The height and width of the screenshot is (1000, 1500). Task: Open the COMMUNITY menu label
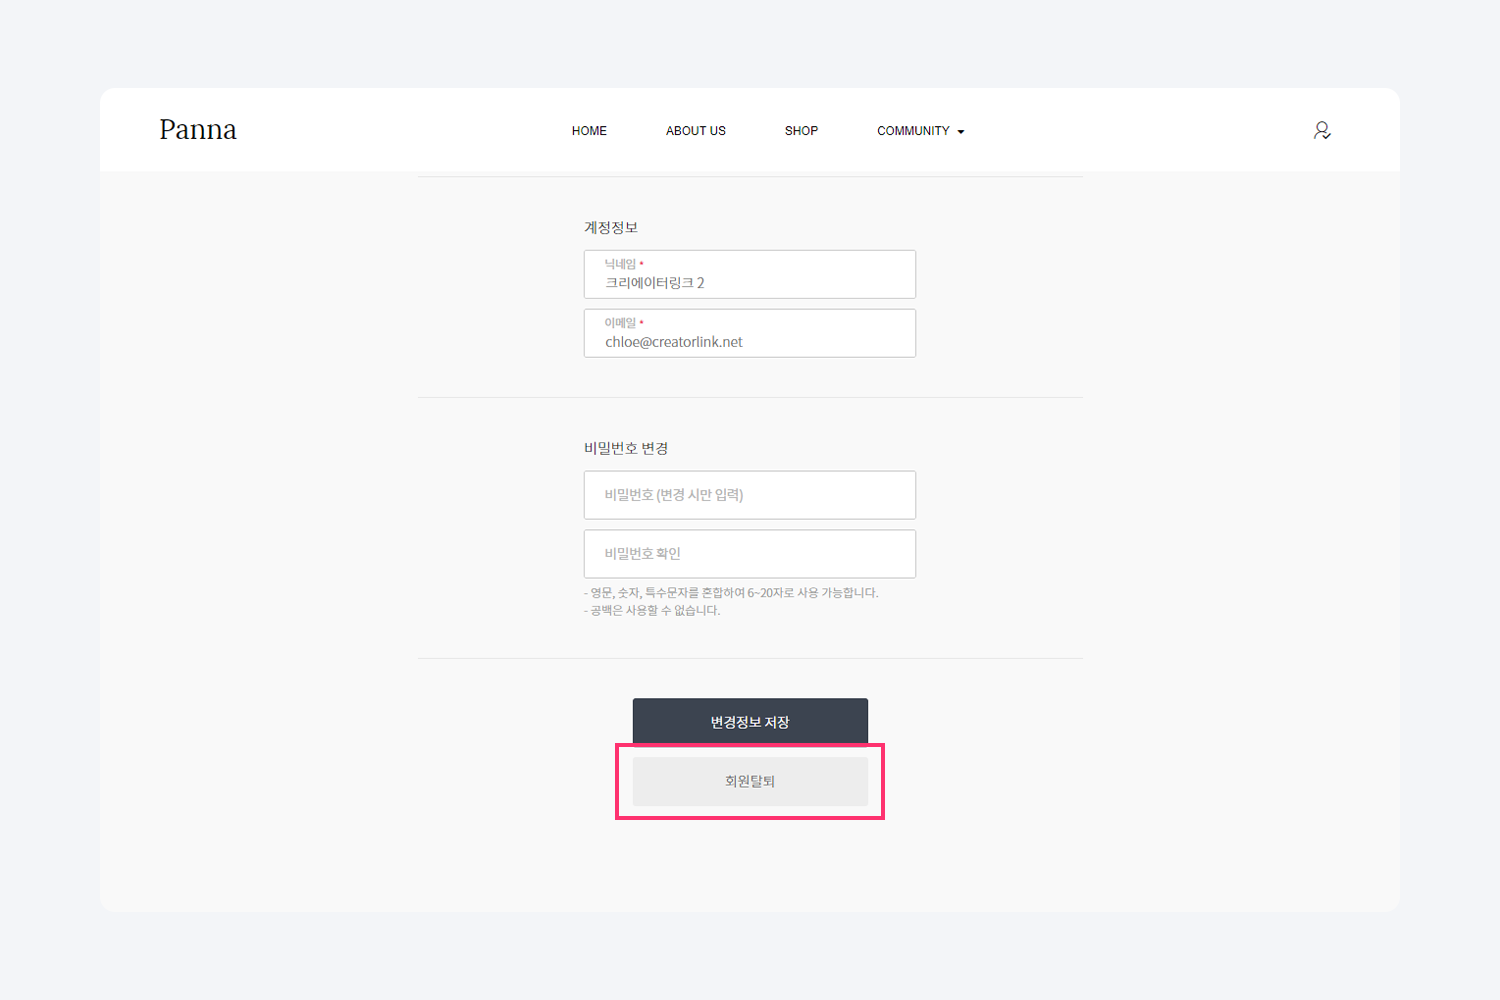pyautogui.click(x=912, y=131)
